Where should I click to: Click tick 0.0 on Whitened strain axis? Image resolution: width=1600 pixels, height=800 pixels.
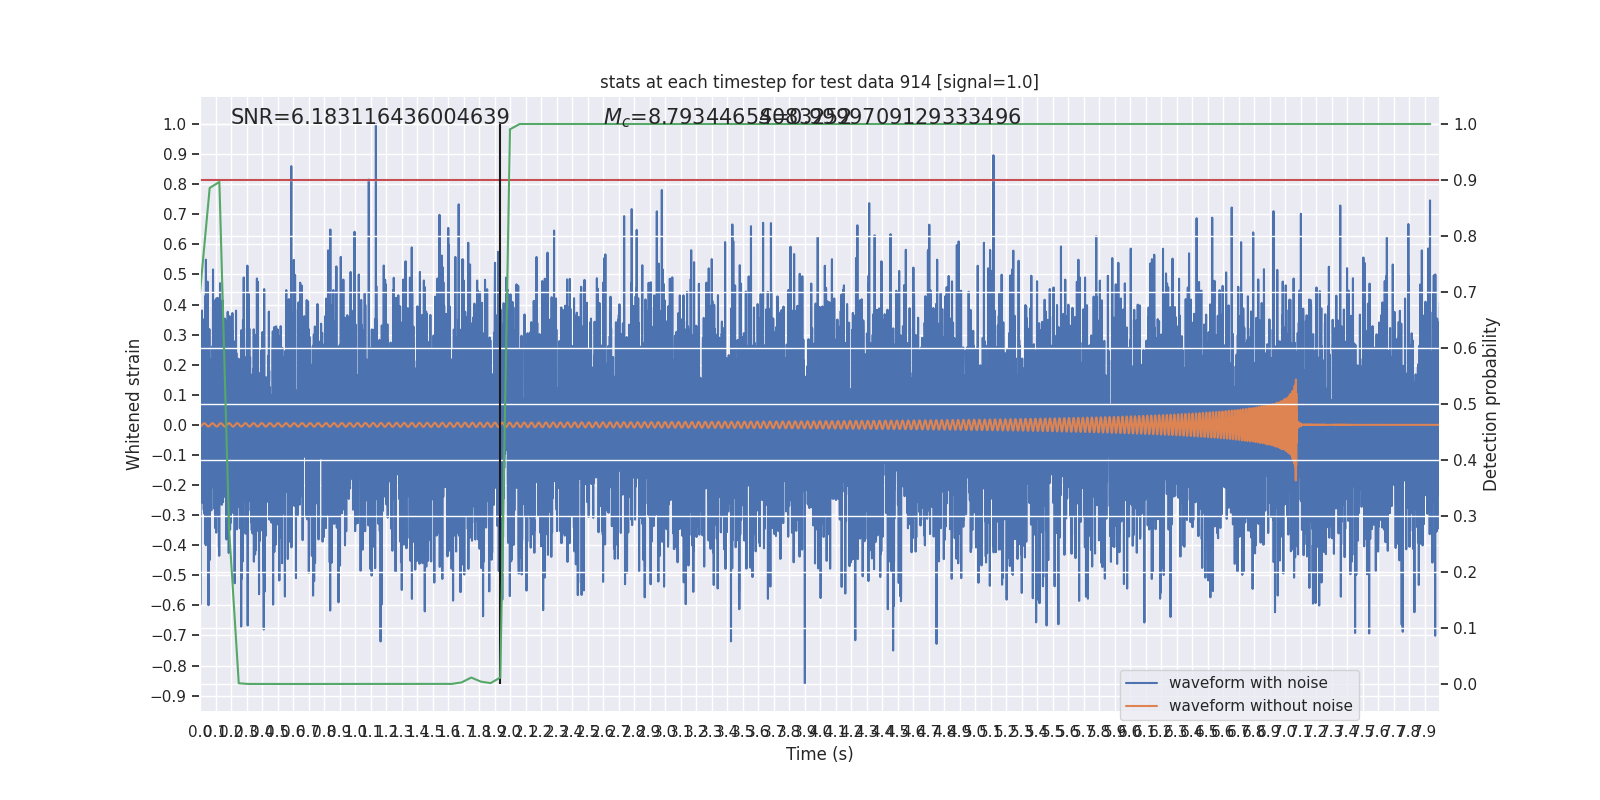[x=174, y=425]
